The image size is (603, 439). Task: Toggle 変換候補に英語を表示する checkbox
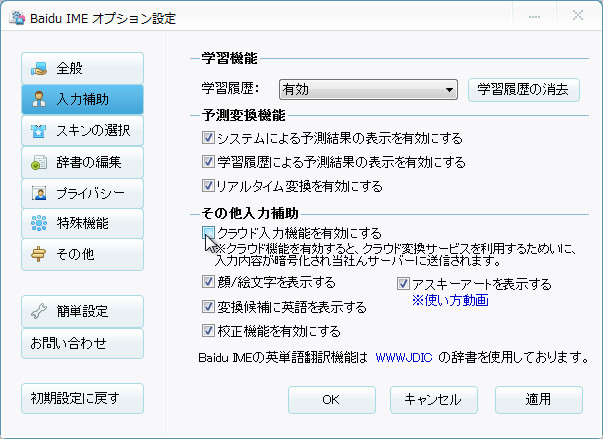[x=208, y=306]
